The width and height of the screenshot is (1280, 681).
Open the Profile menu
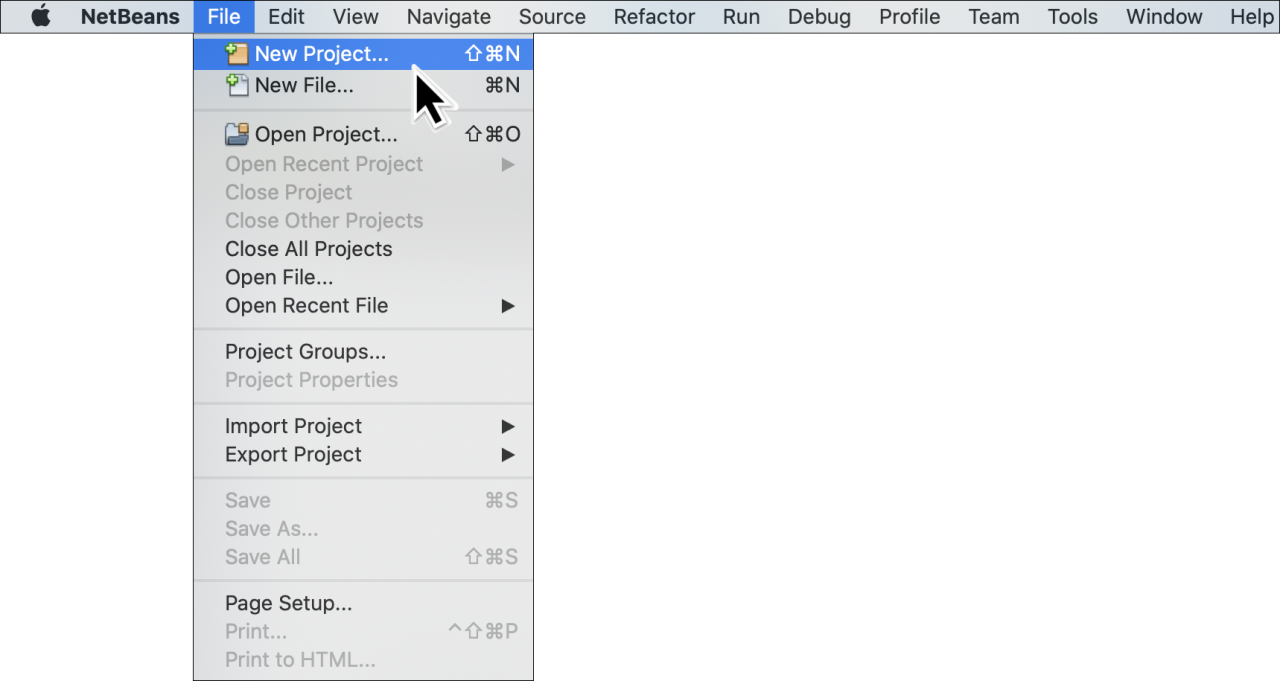tap(909, 16)
